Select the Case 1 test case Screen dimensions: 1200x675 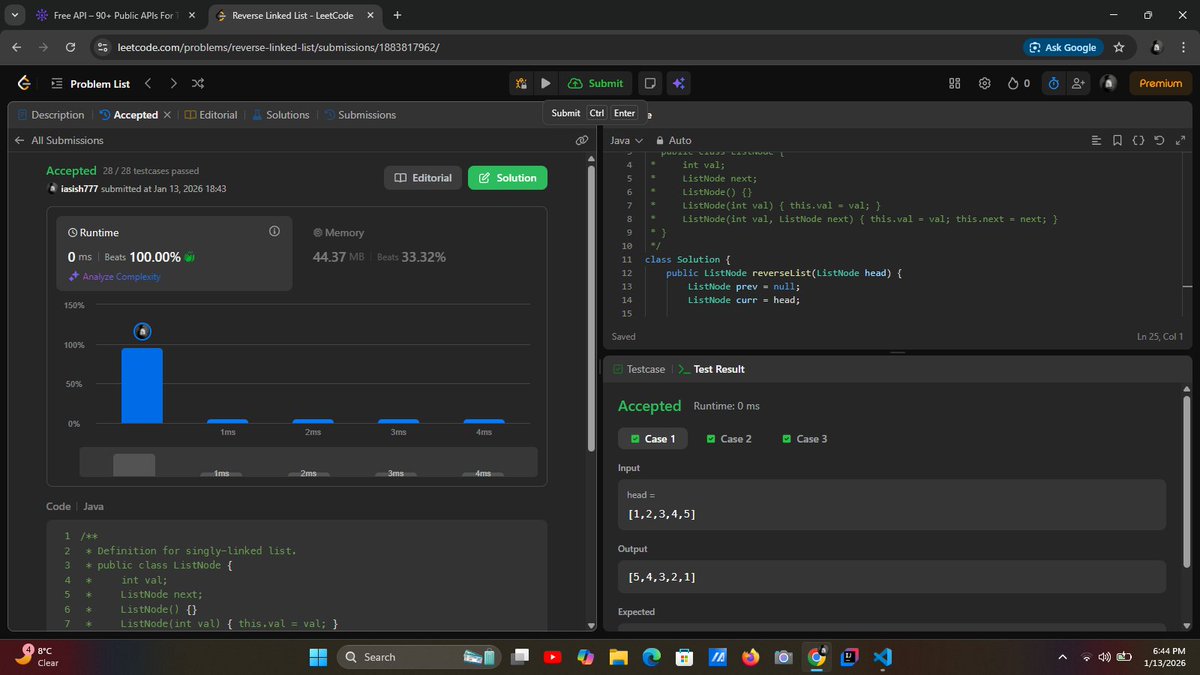click(x=653, y=439)
